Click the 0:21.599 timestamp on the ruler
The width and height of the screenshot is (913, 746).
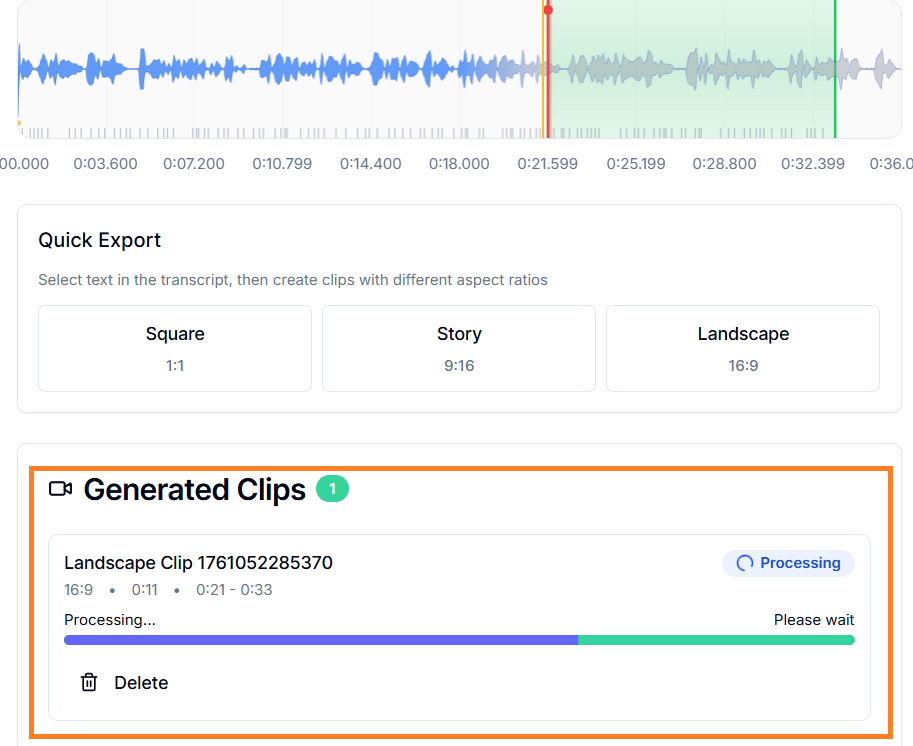point(547,163)
